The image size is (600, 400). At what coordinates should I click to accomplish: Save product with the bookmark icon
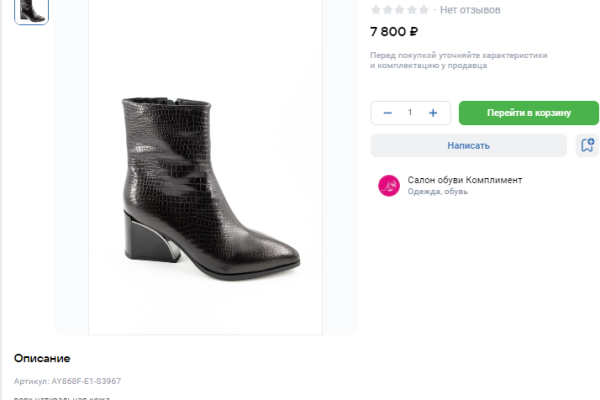pos(587,145)
